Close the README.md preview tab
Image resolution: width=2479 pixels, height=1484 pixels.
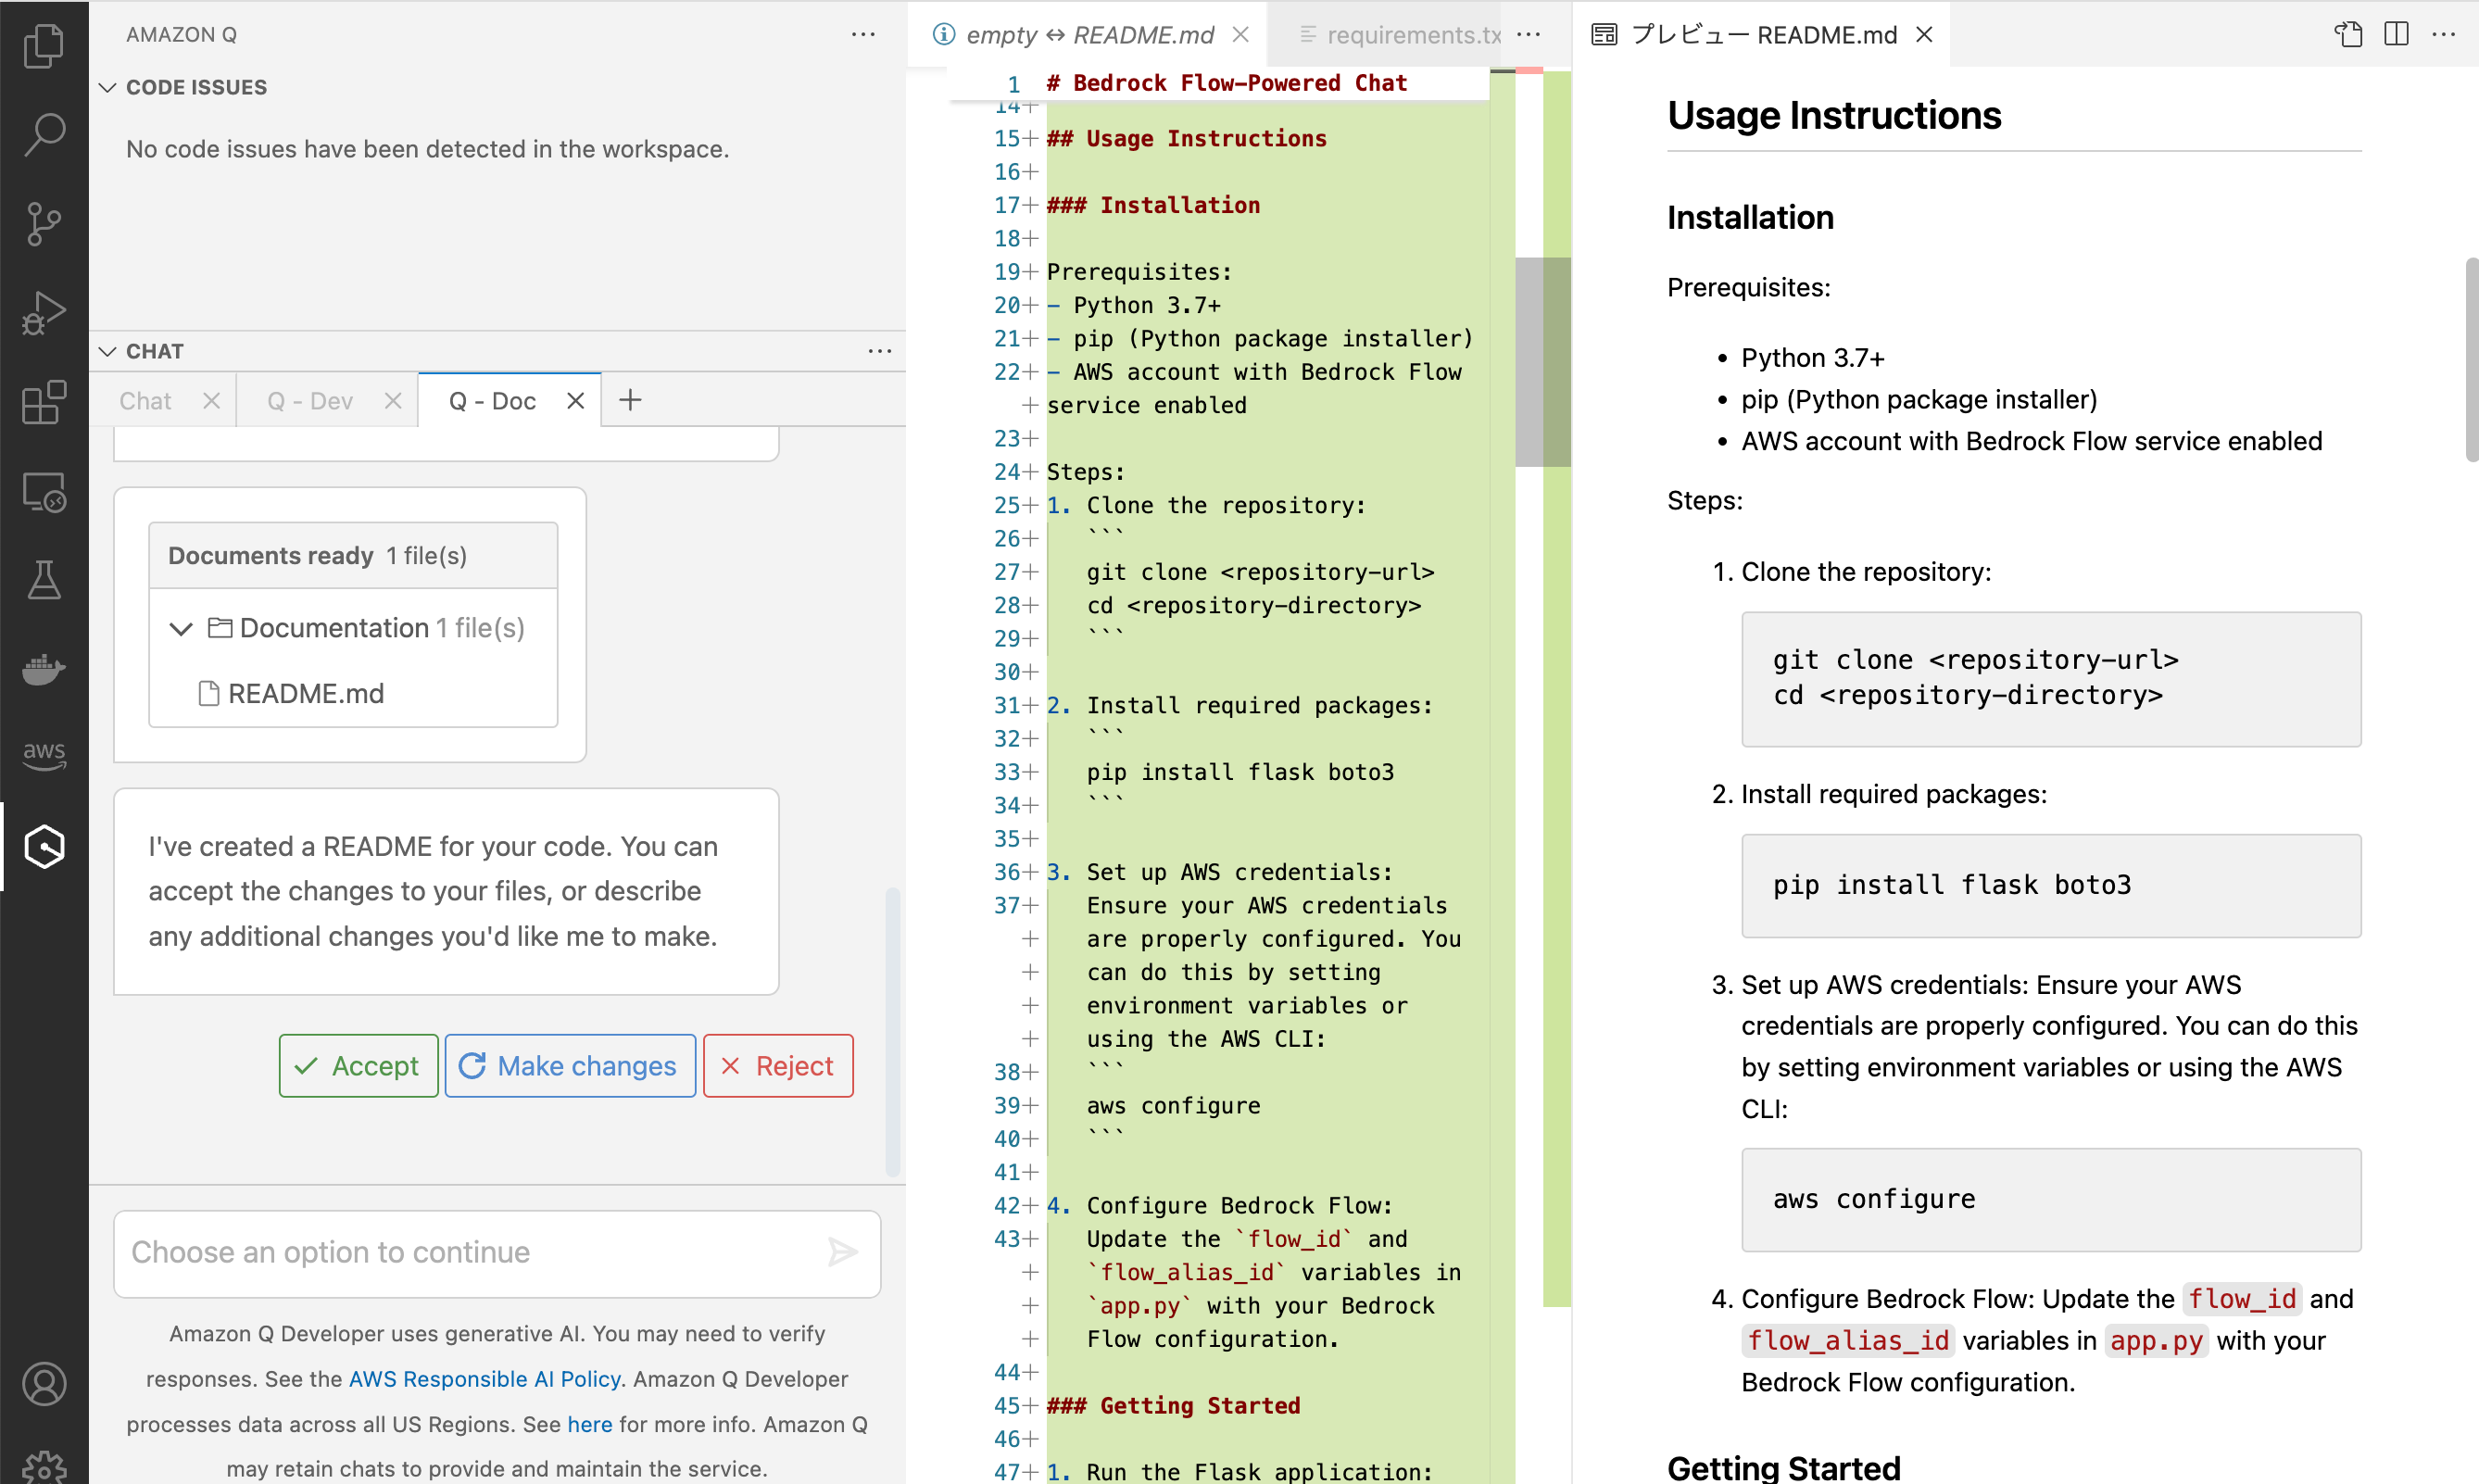[1924, 34]
